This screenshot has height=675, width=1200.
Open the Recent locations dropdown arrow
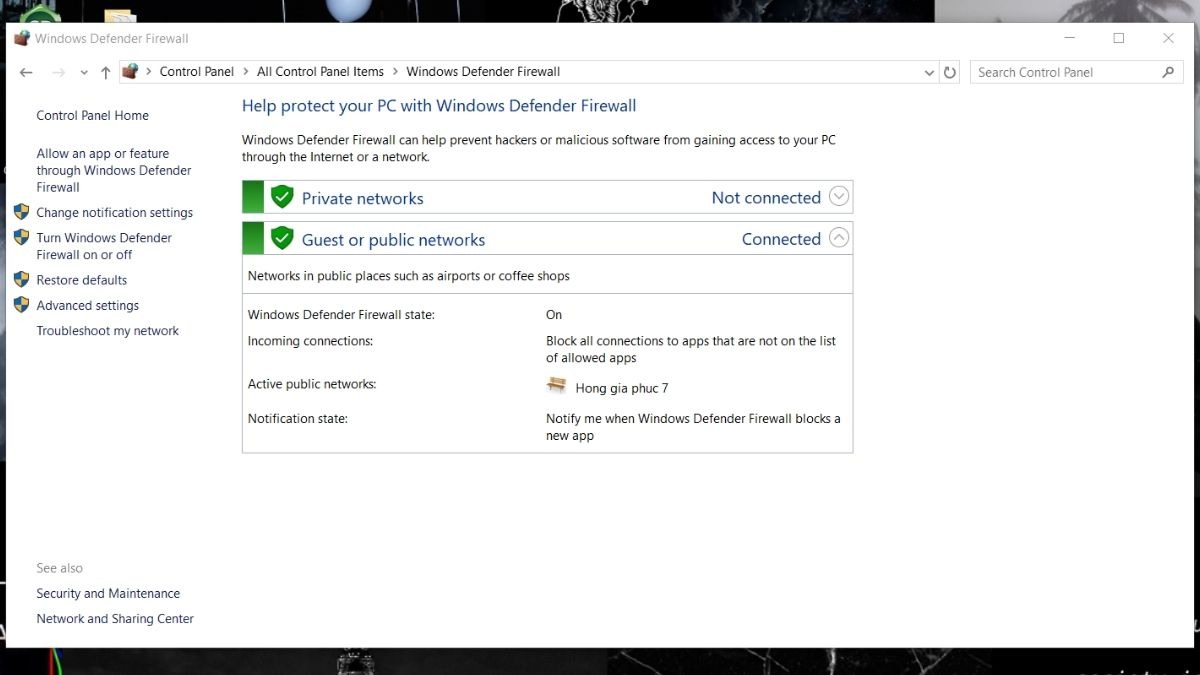[84, 73]
